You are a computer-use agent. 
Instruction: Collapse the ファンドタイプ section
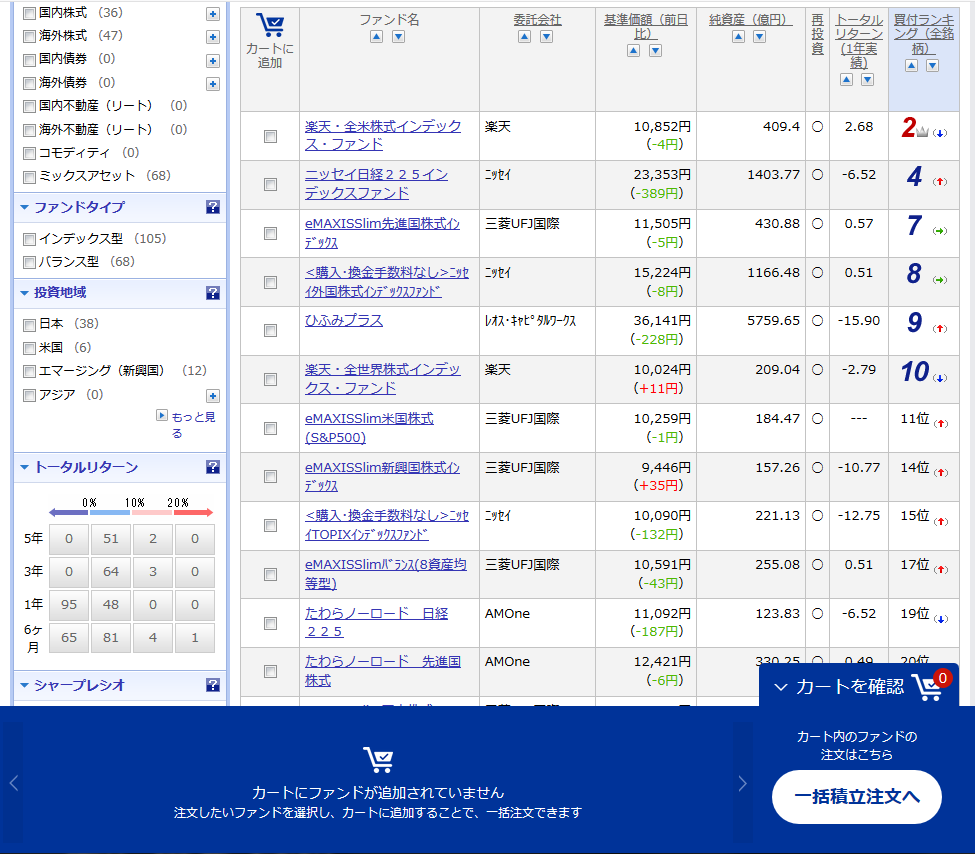tap(24, 207)
